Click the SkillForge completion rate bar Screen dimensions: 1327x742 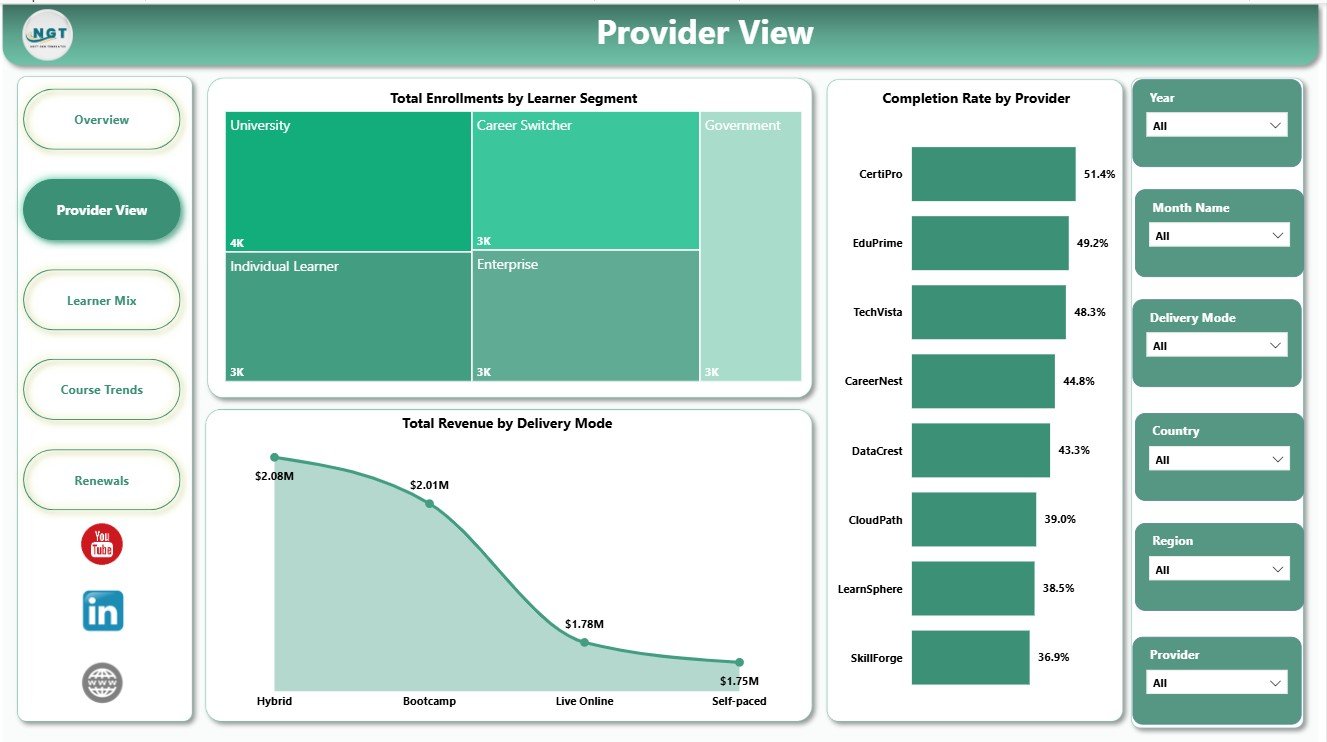970,657
